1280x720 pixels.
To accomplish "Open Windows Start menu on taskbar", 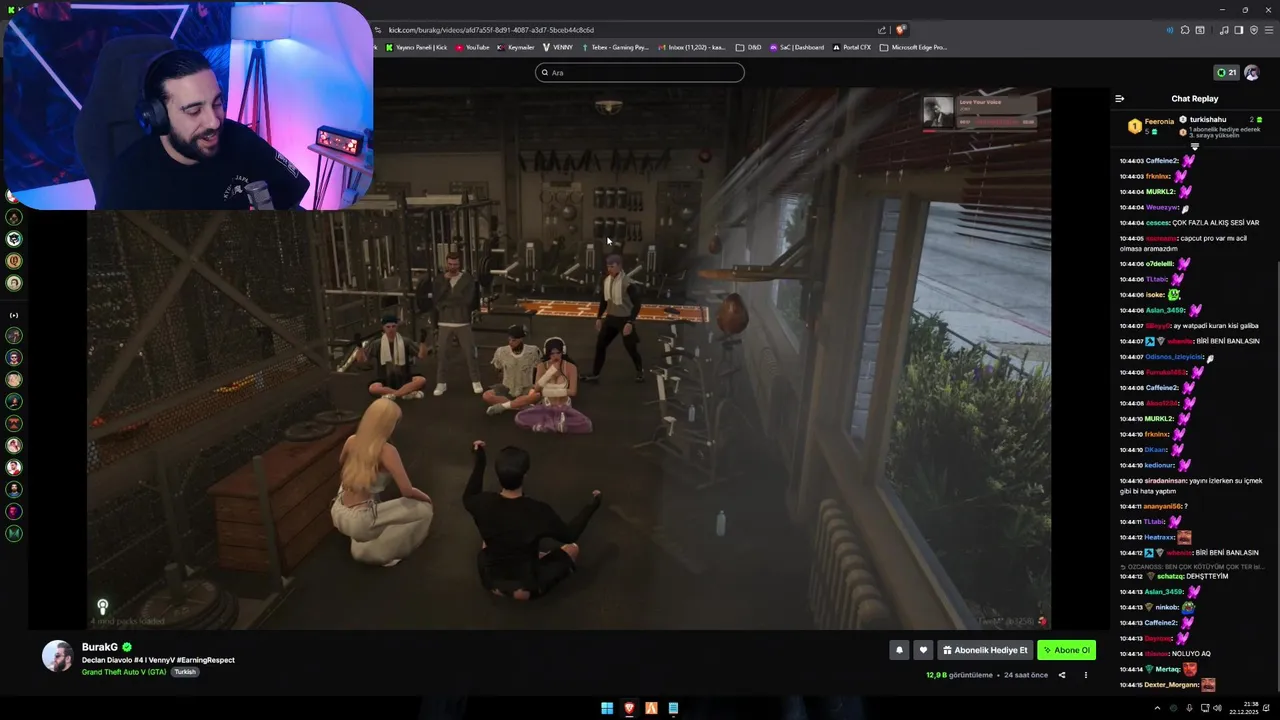I will coord(607,708).
